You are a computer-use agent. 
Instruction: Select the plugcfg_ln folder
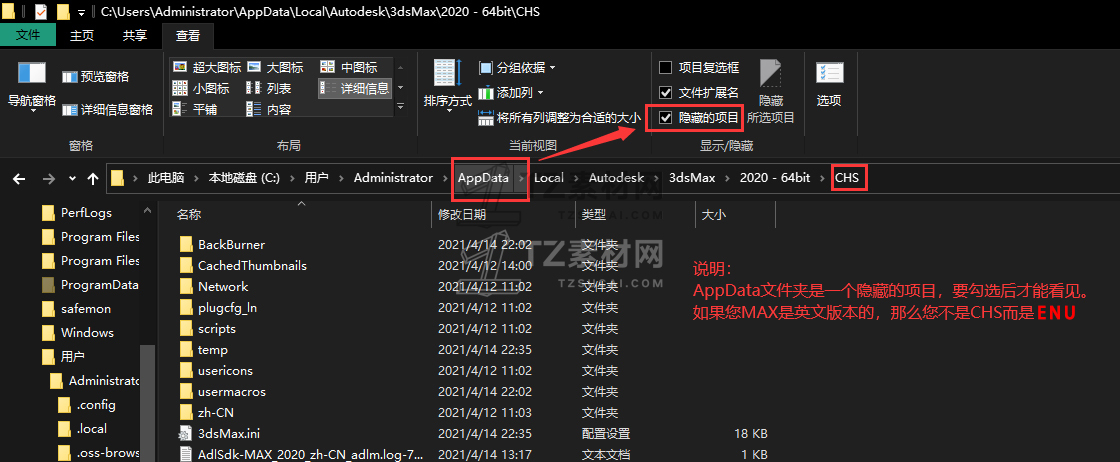pyautogui.click(x=227, y=308)
